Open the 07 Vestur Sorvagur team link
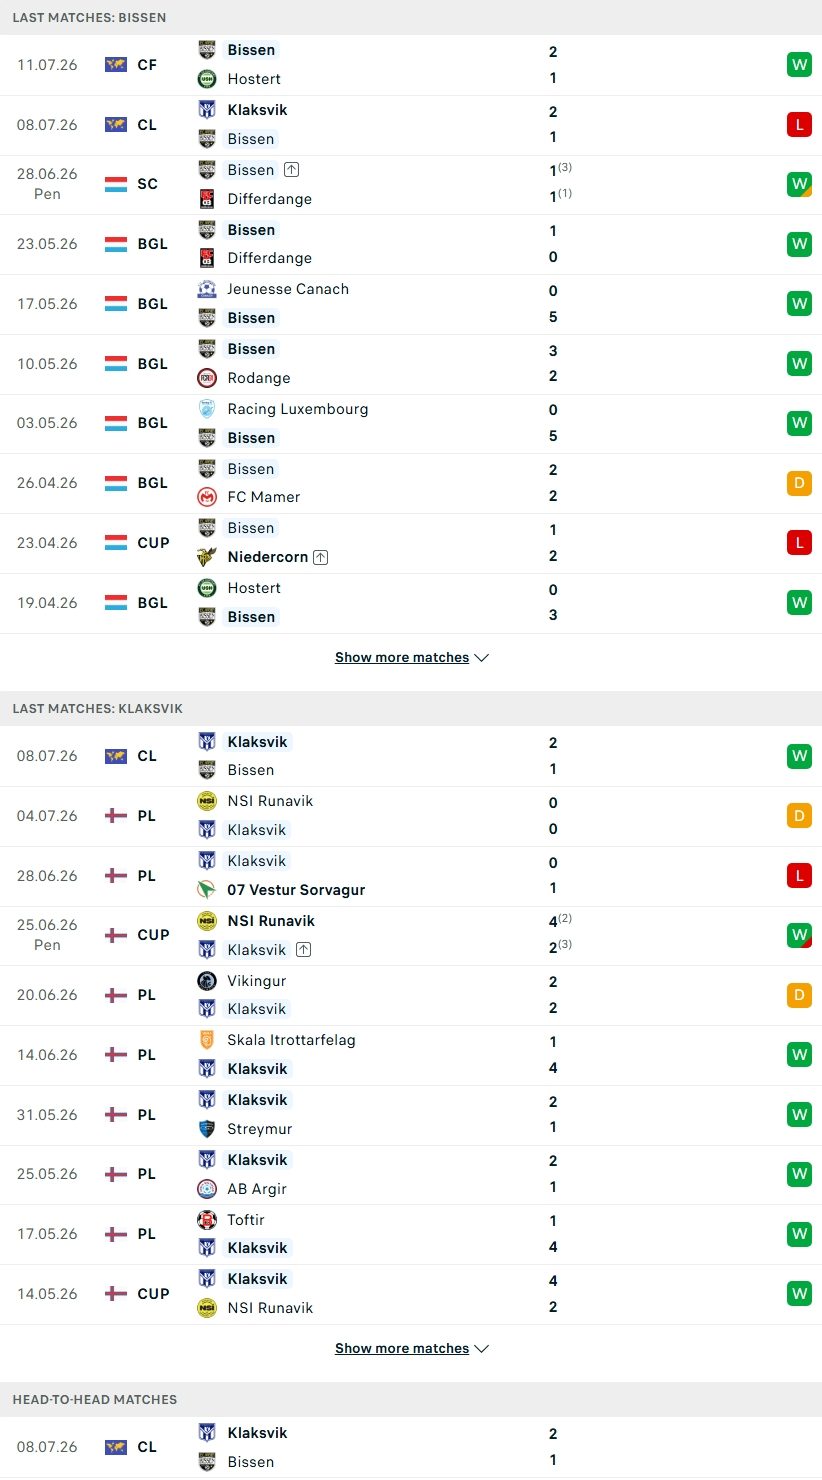This screenshot has width=822, height=1480. [x=296, y=890]
